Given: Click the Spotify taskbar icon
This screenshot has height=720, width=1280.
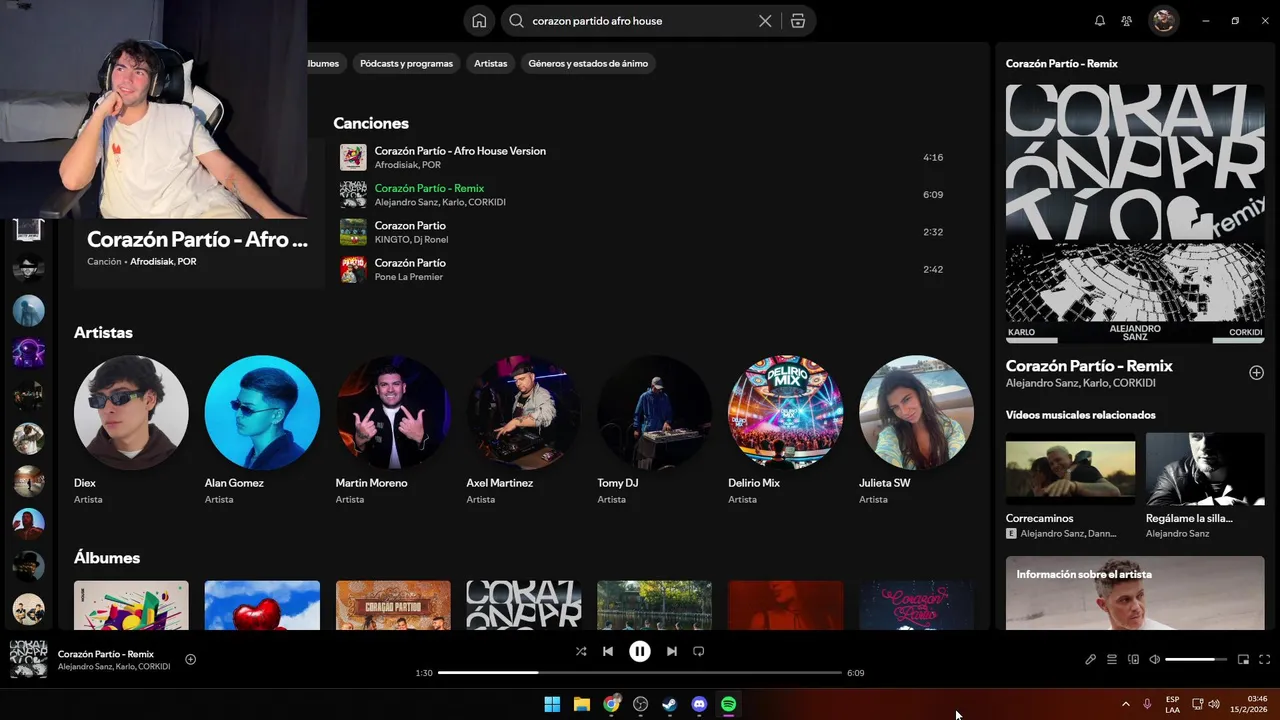Looking at the screenshot, I should point(729,704).
